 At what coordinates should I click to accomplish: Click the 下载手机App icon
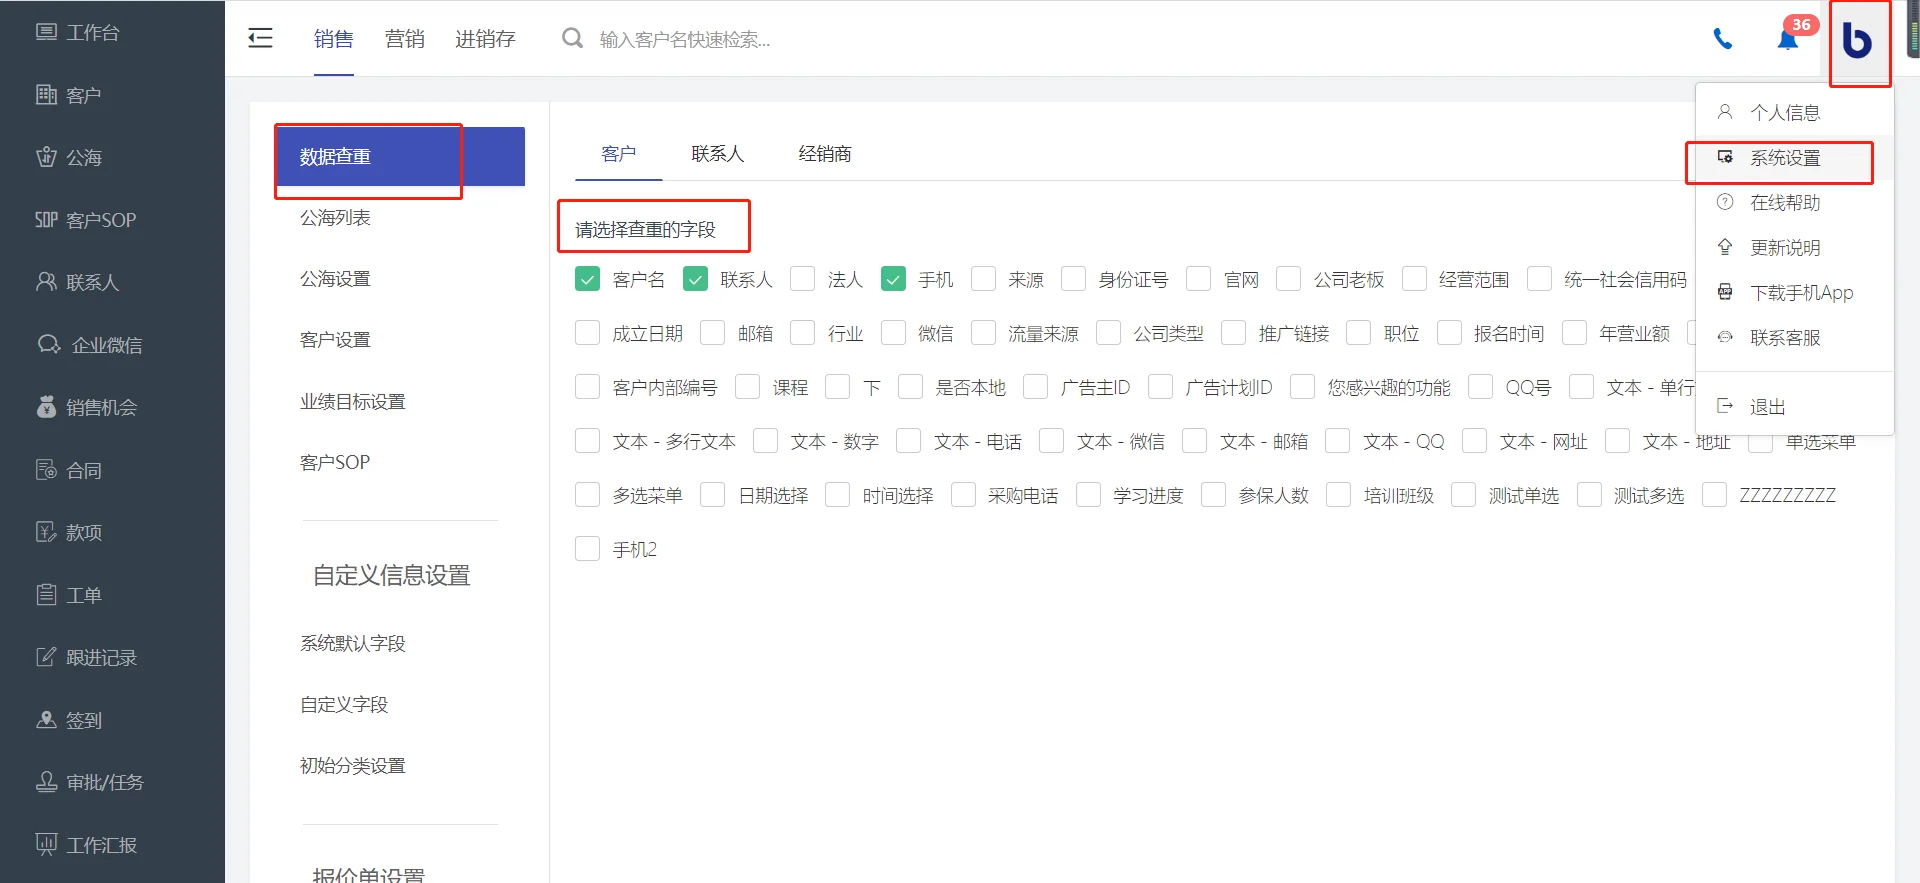click(1725, 292)
